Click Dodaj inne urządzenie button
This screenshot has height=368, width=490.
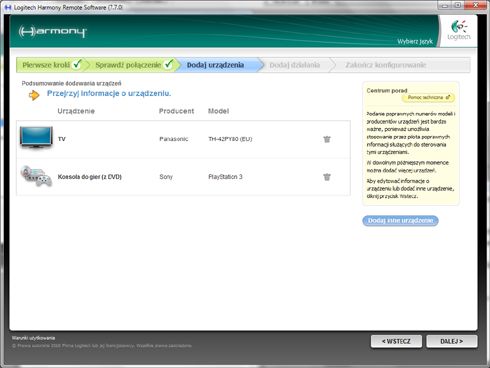pyautogui.click(x=400, y=221)
